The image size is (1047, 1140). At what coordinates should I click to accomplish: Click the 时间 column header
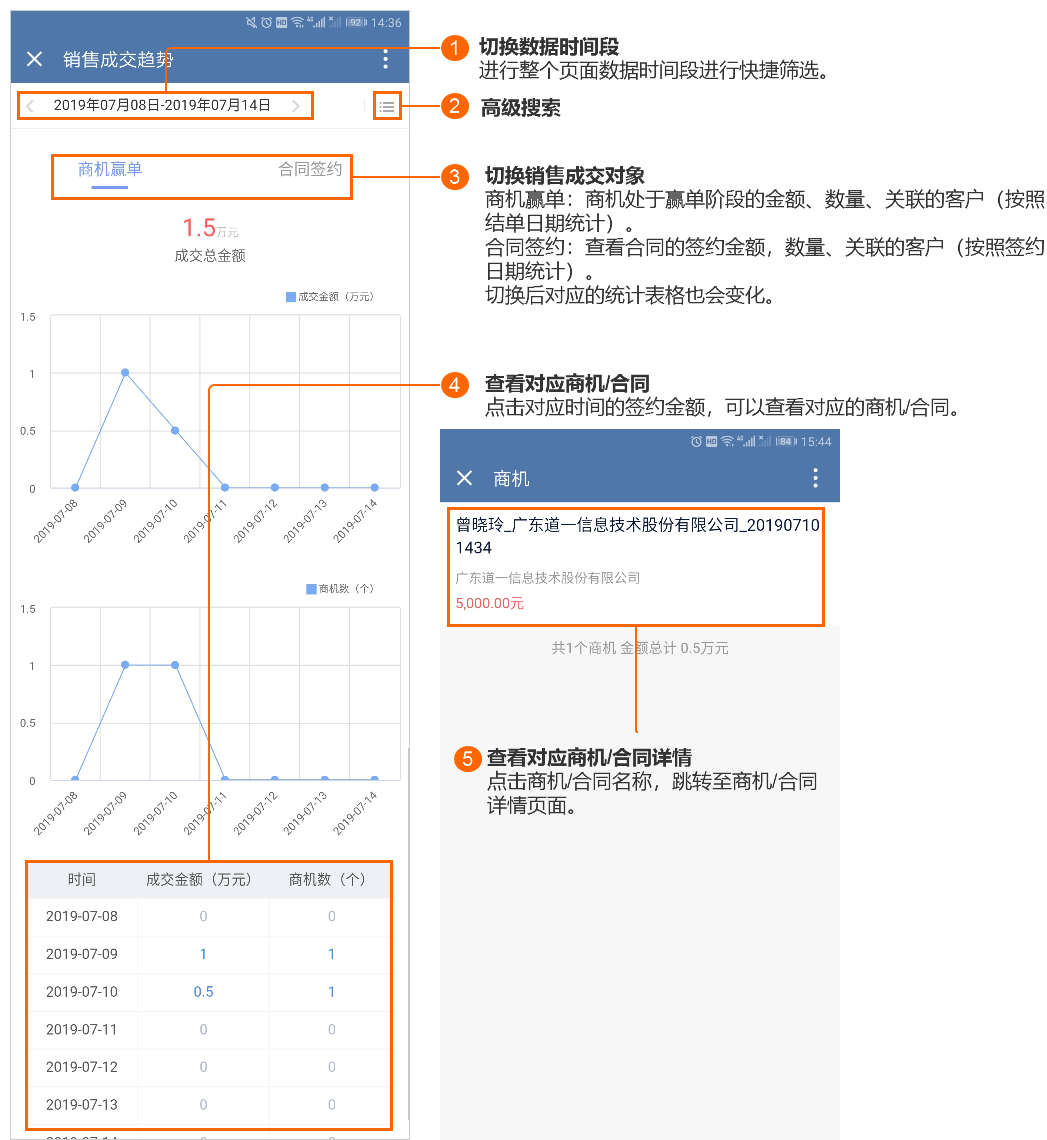(81, 880)
